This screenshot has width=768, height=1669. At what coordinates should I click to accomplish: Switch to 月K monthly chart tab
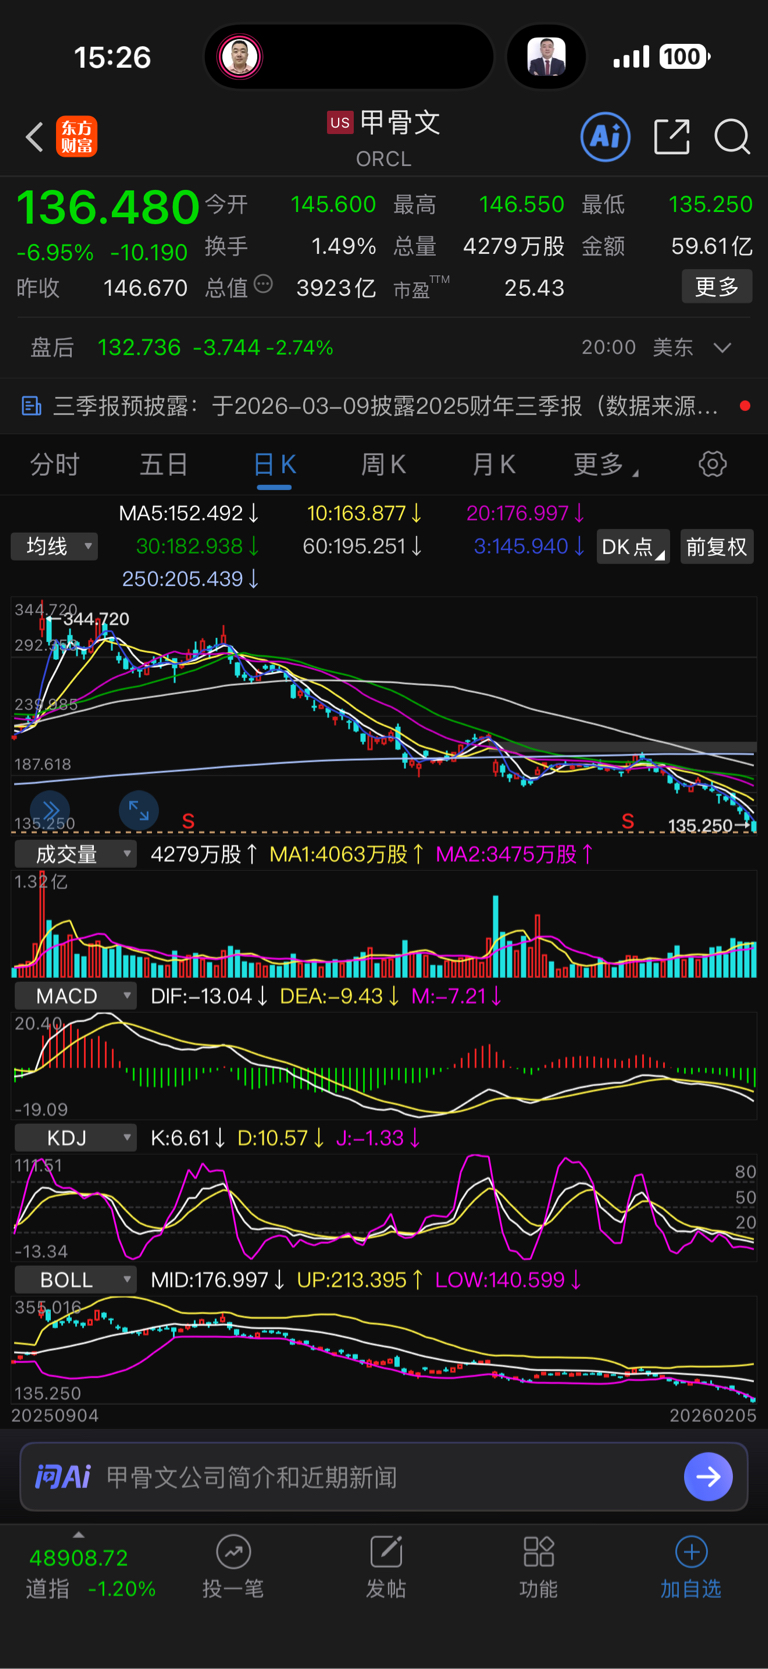point(494,464)
